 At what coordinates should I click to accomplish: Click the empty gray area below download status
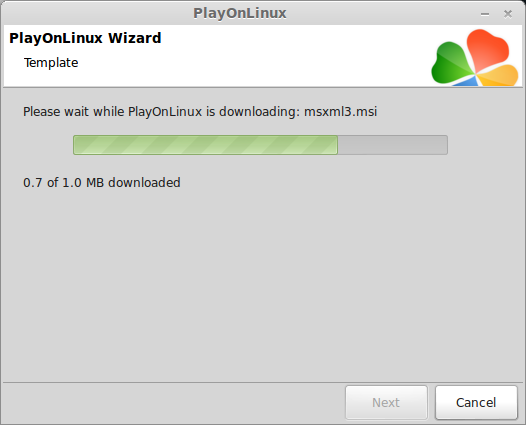coord(263,285)
